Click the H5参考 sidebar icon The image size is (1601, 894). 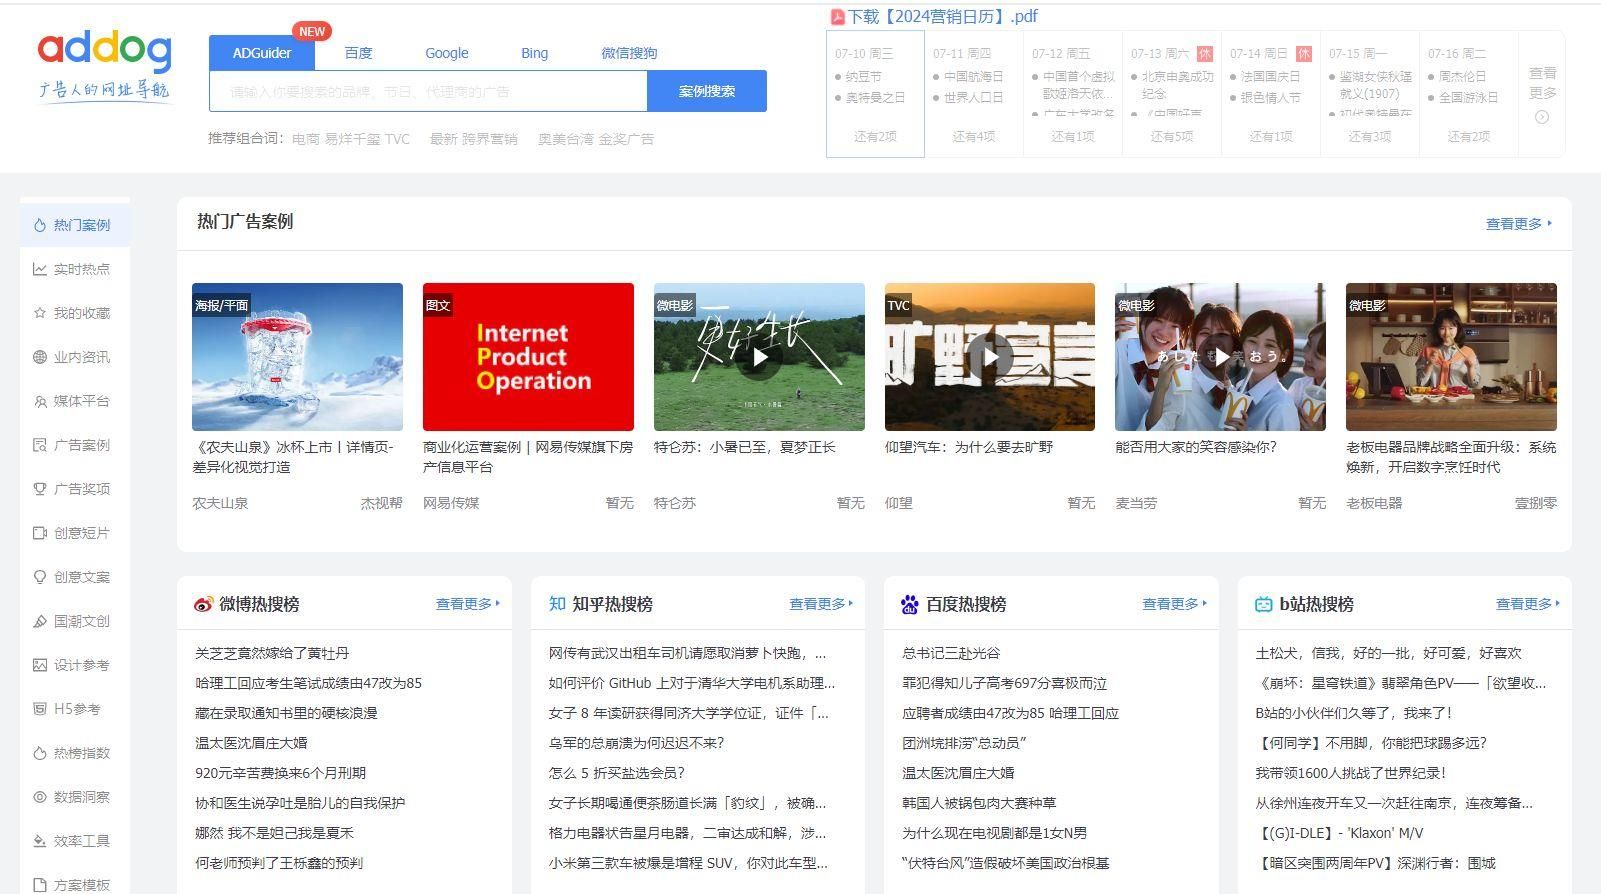click(x=40, y=709)
